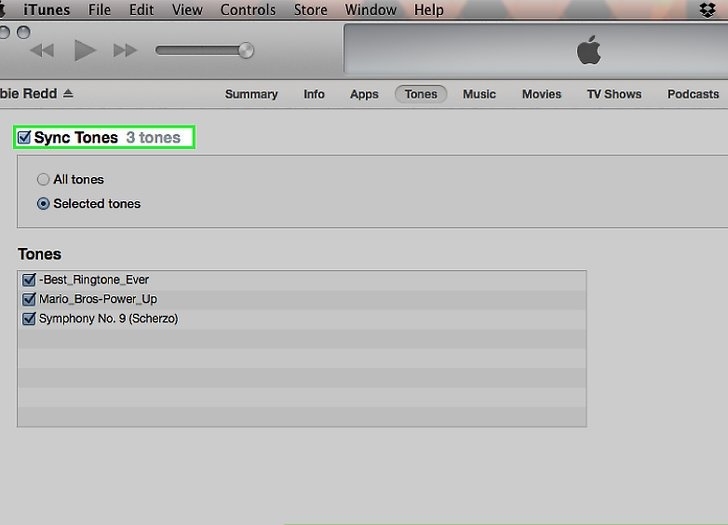Viewport: 728px width, 525px height.
Task: Click the -Best_Ringtone_Ever tone name
Action: pyautogui.click(x=94, y=279)
